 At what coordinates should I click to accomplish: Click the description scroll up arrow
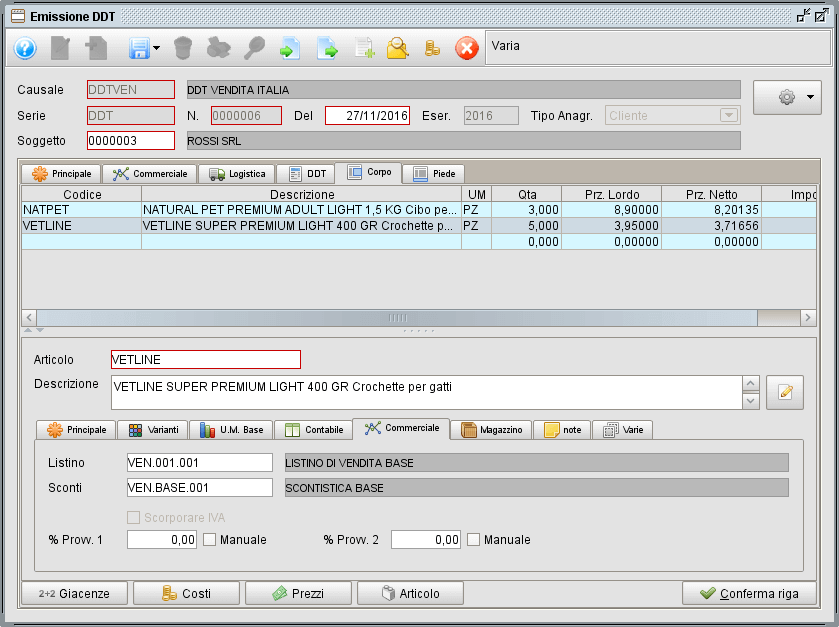point(751,384)
